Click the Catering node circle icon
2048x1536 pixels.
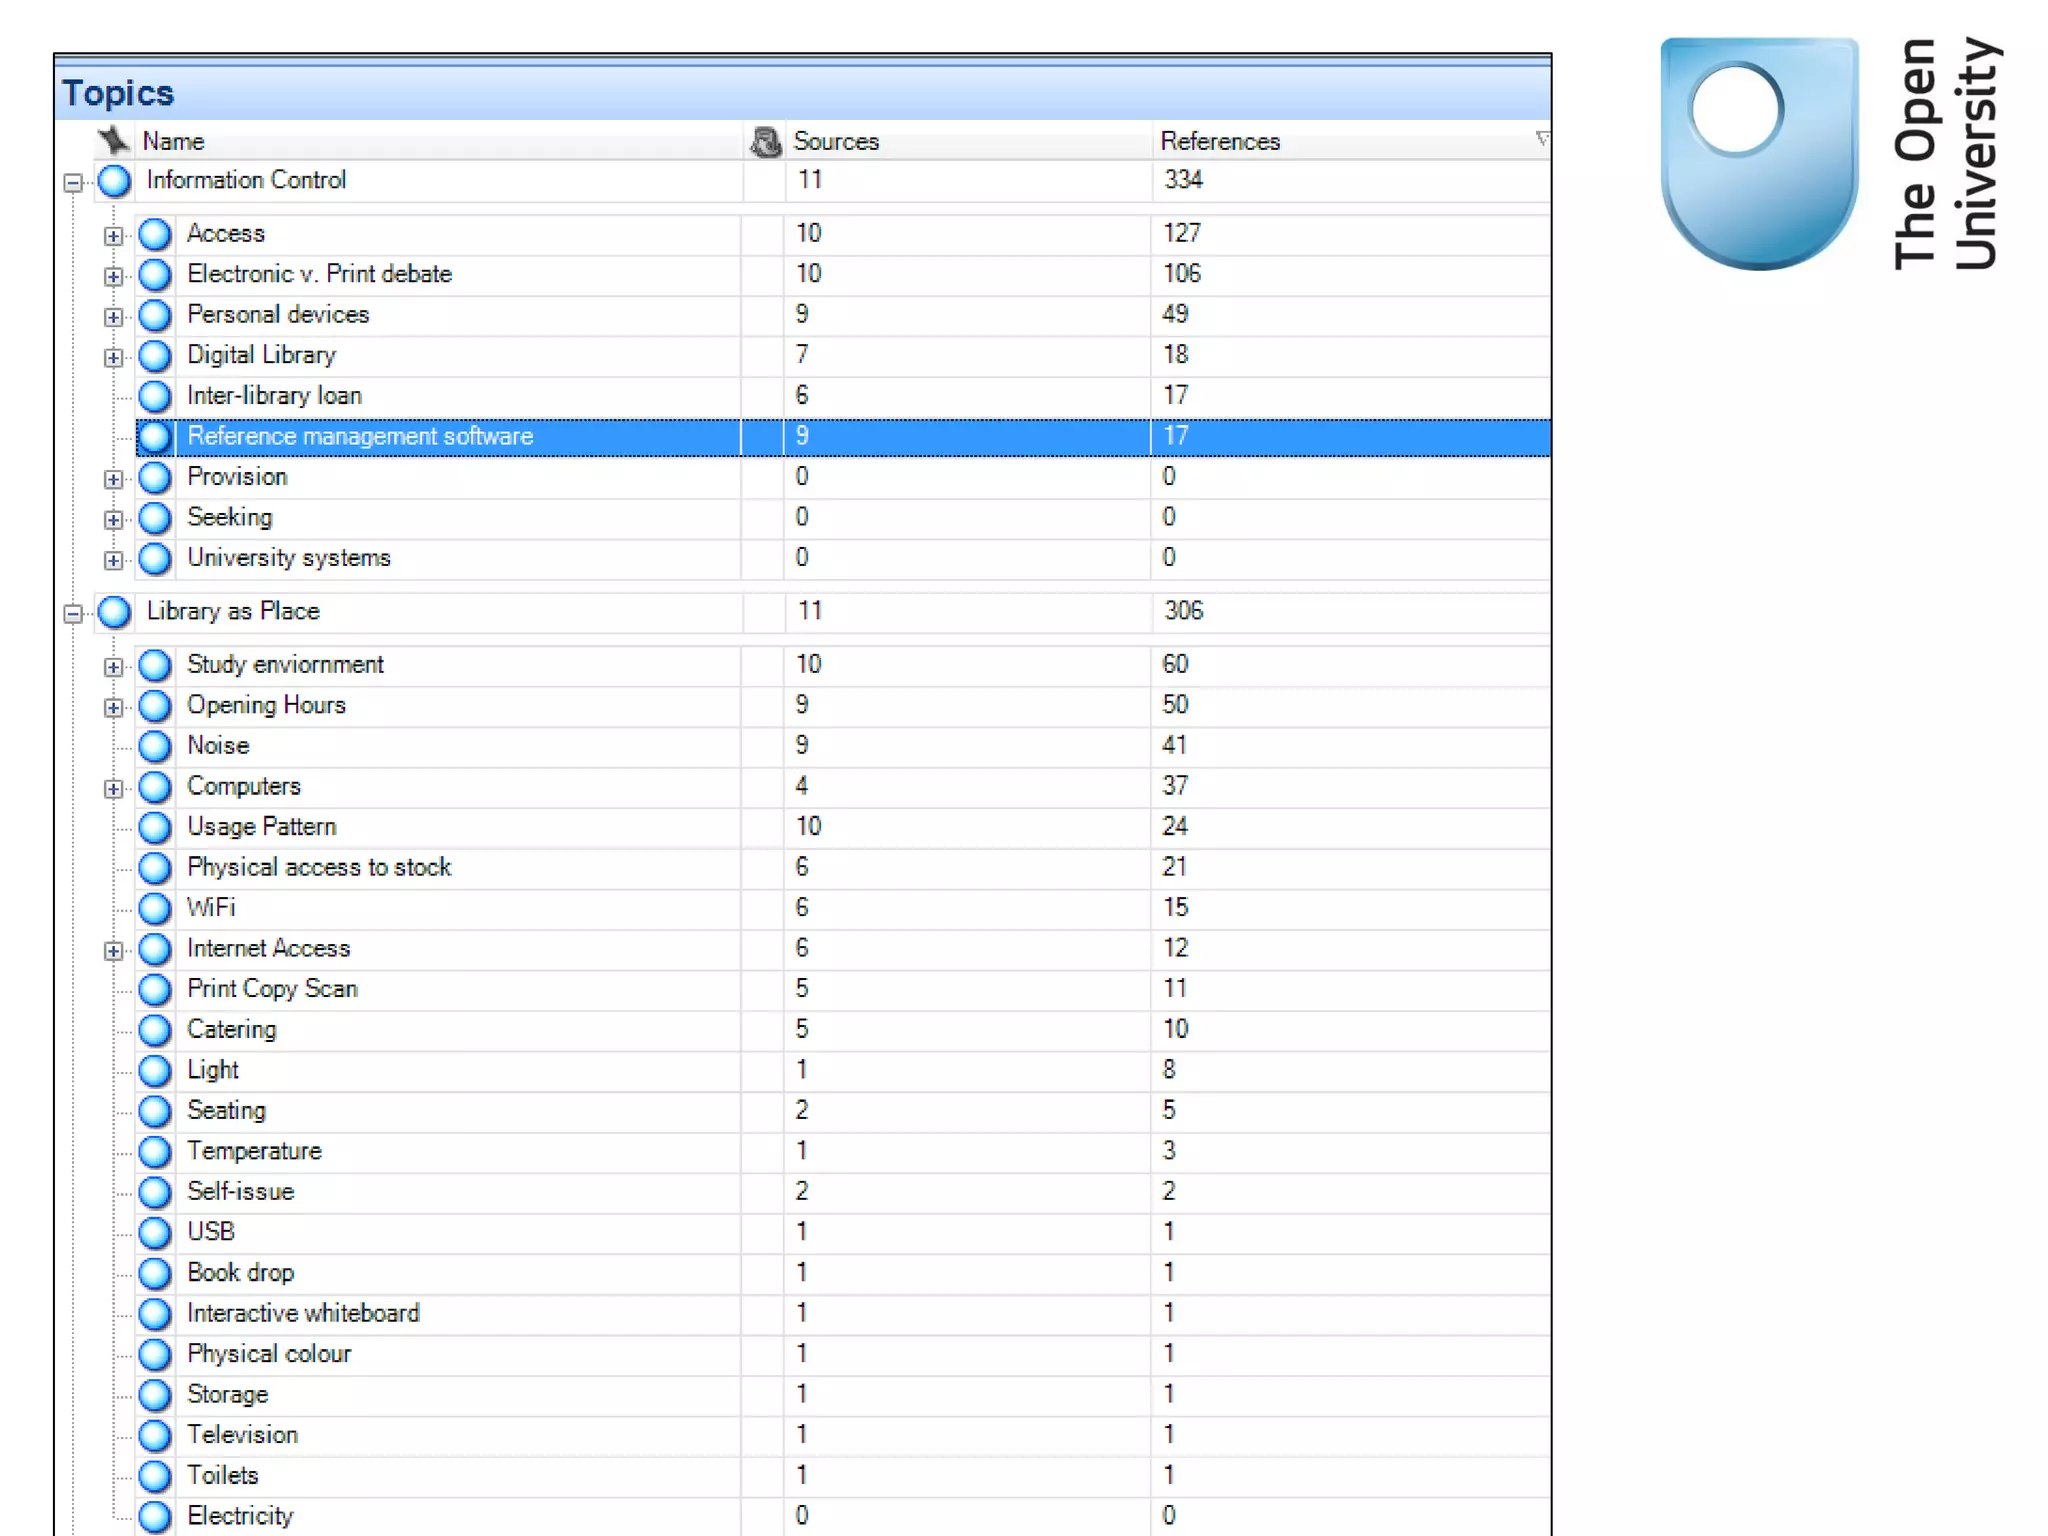click(155, 1030)
